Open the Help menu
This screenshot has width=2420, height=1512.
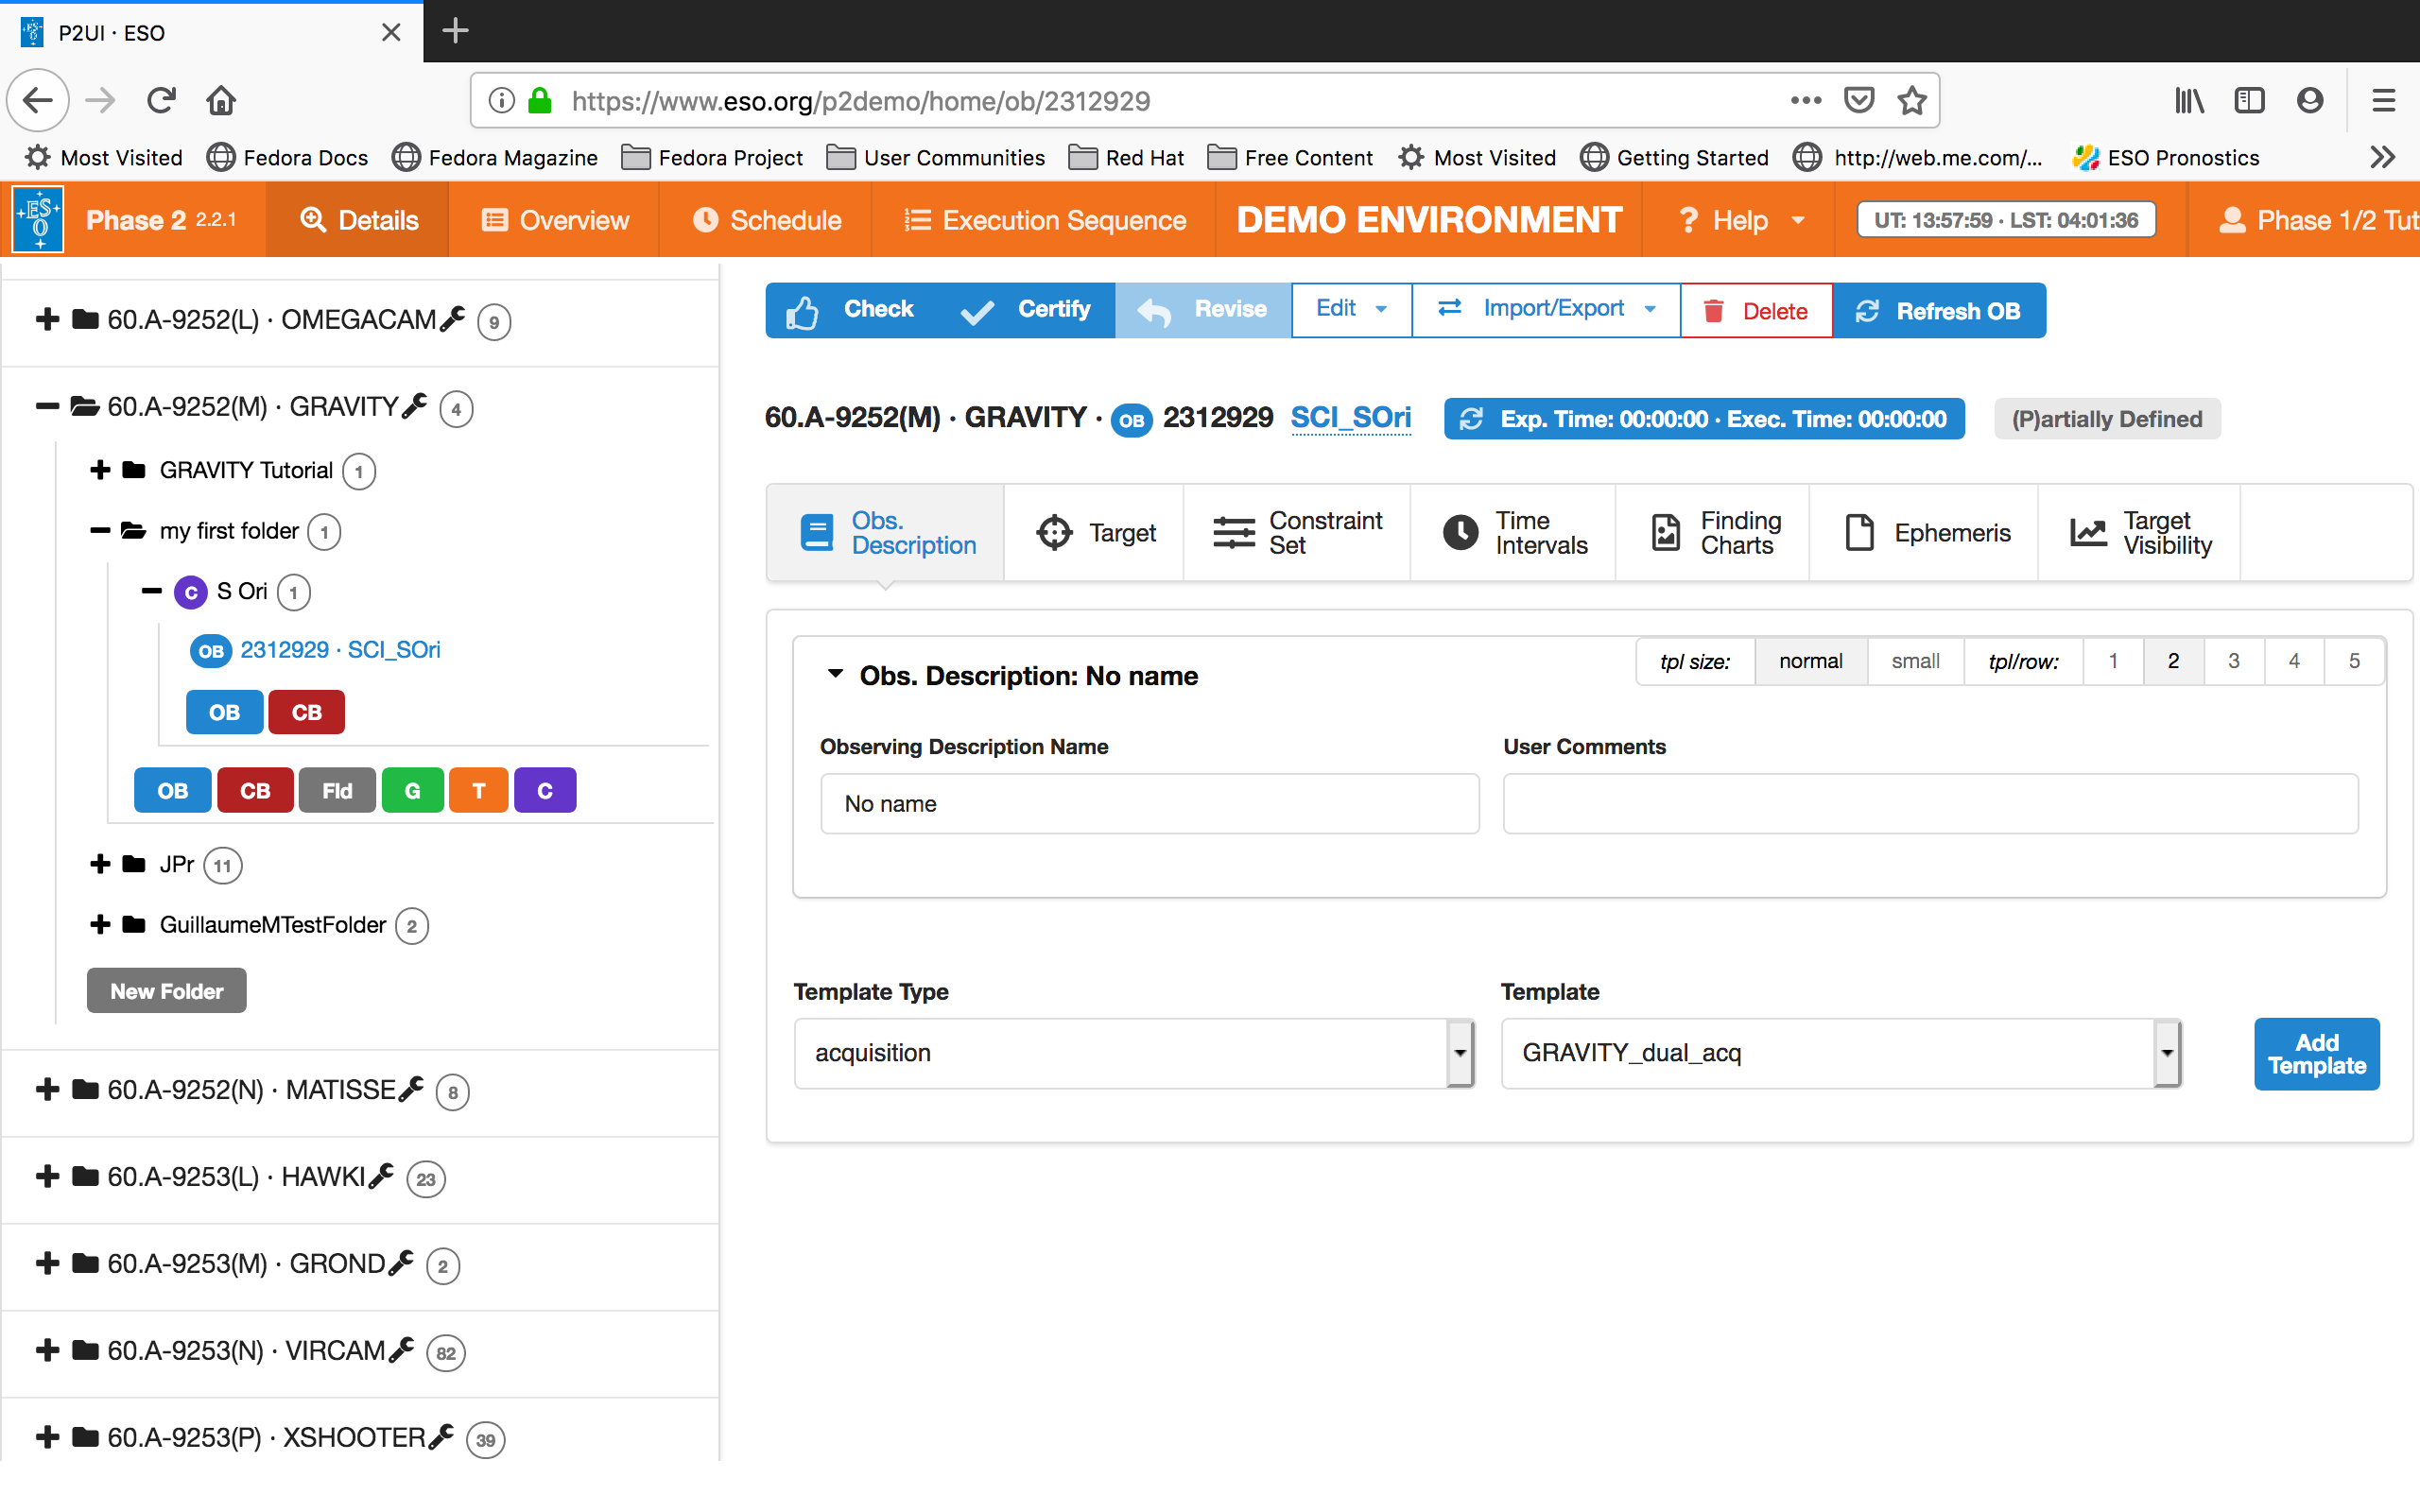click(x=1741, y=220)
